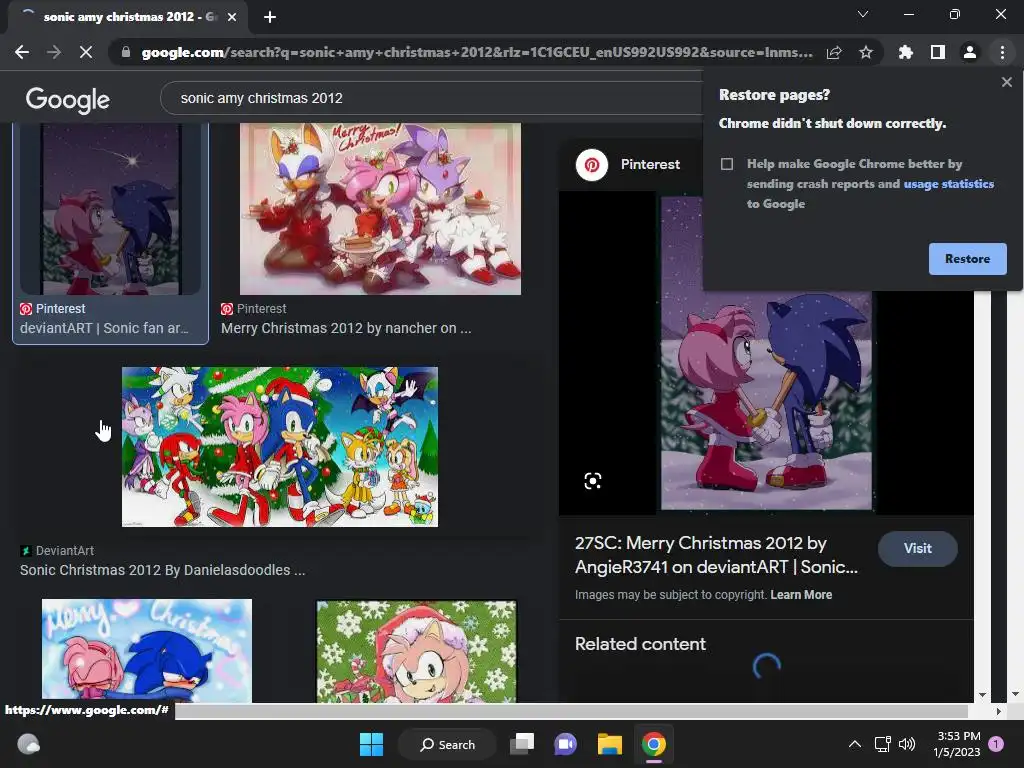Click 'Merry Christmas 2012 by nancher on' caption
Screen dimensions: 1024x768
click(345, 328)
